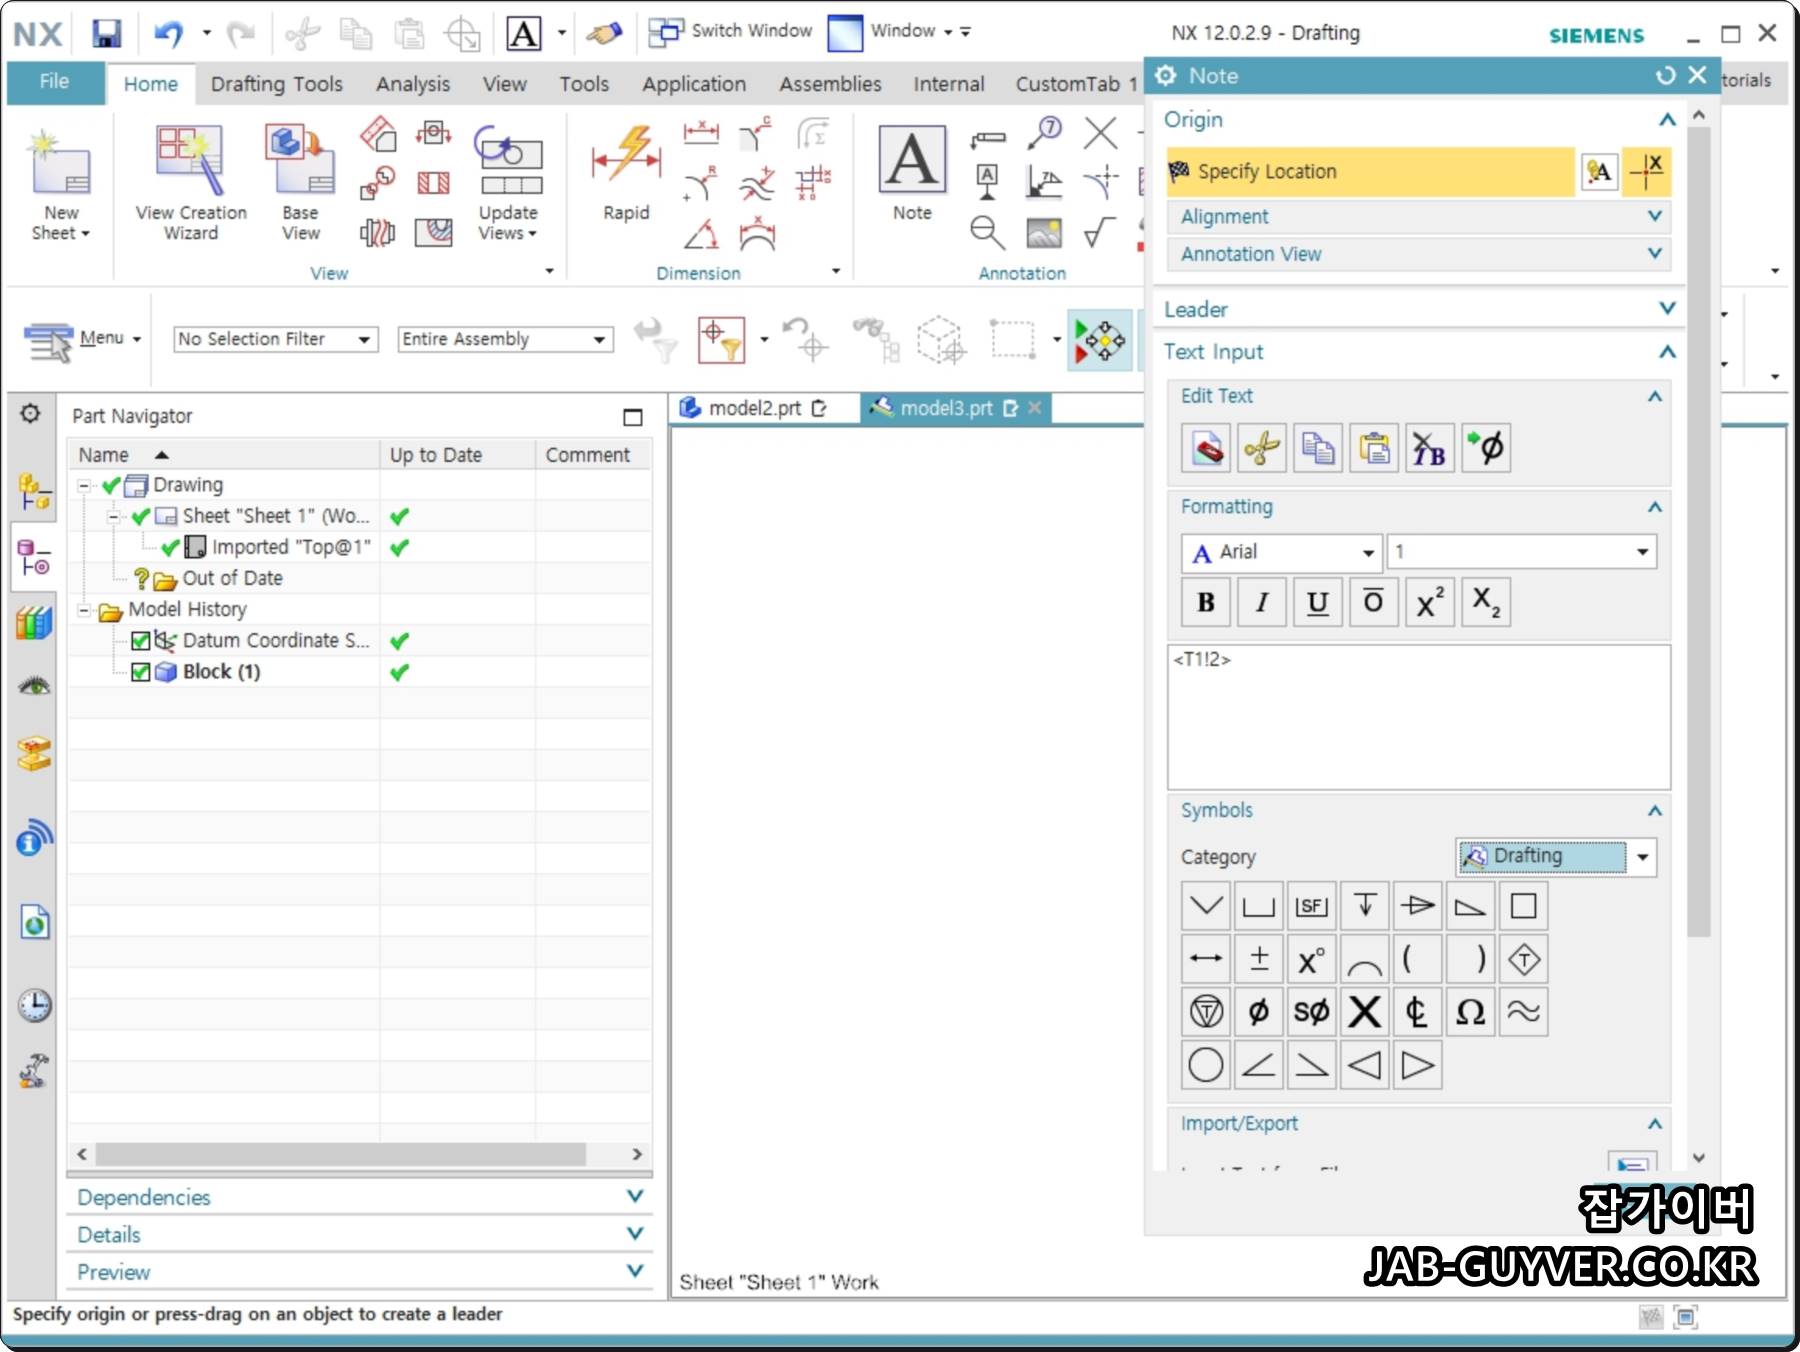Select the Base View tool
Image resolution: width=1800 pixels, height=1352 pixels.
300,184
